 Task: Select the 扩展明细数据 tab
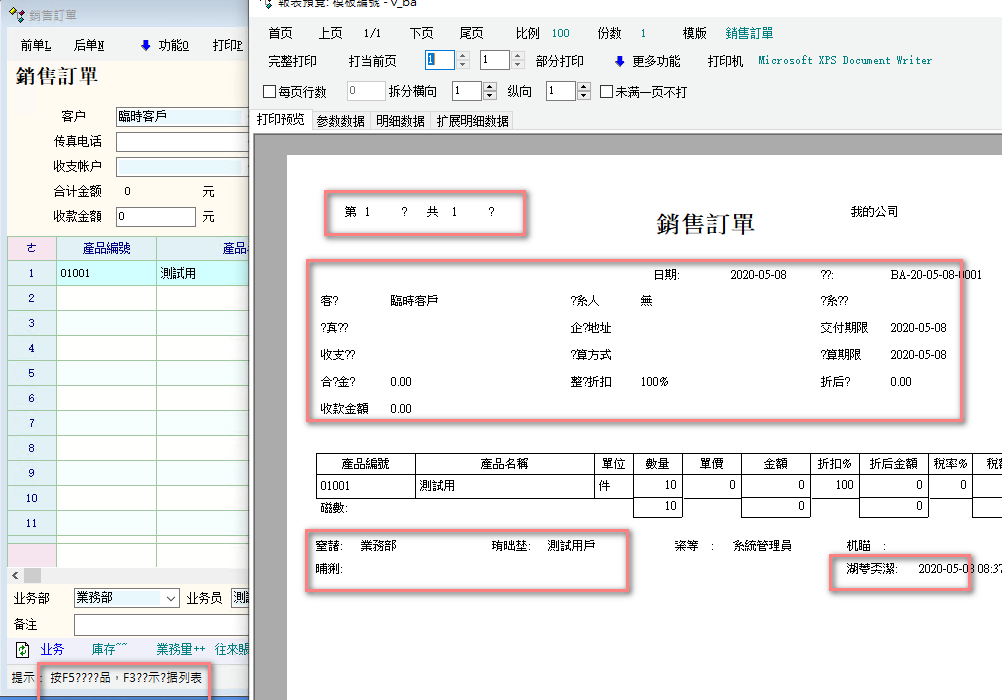[472, 121]
